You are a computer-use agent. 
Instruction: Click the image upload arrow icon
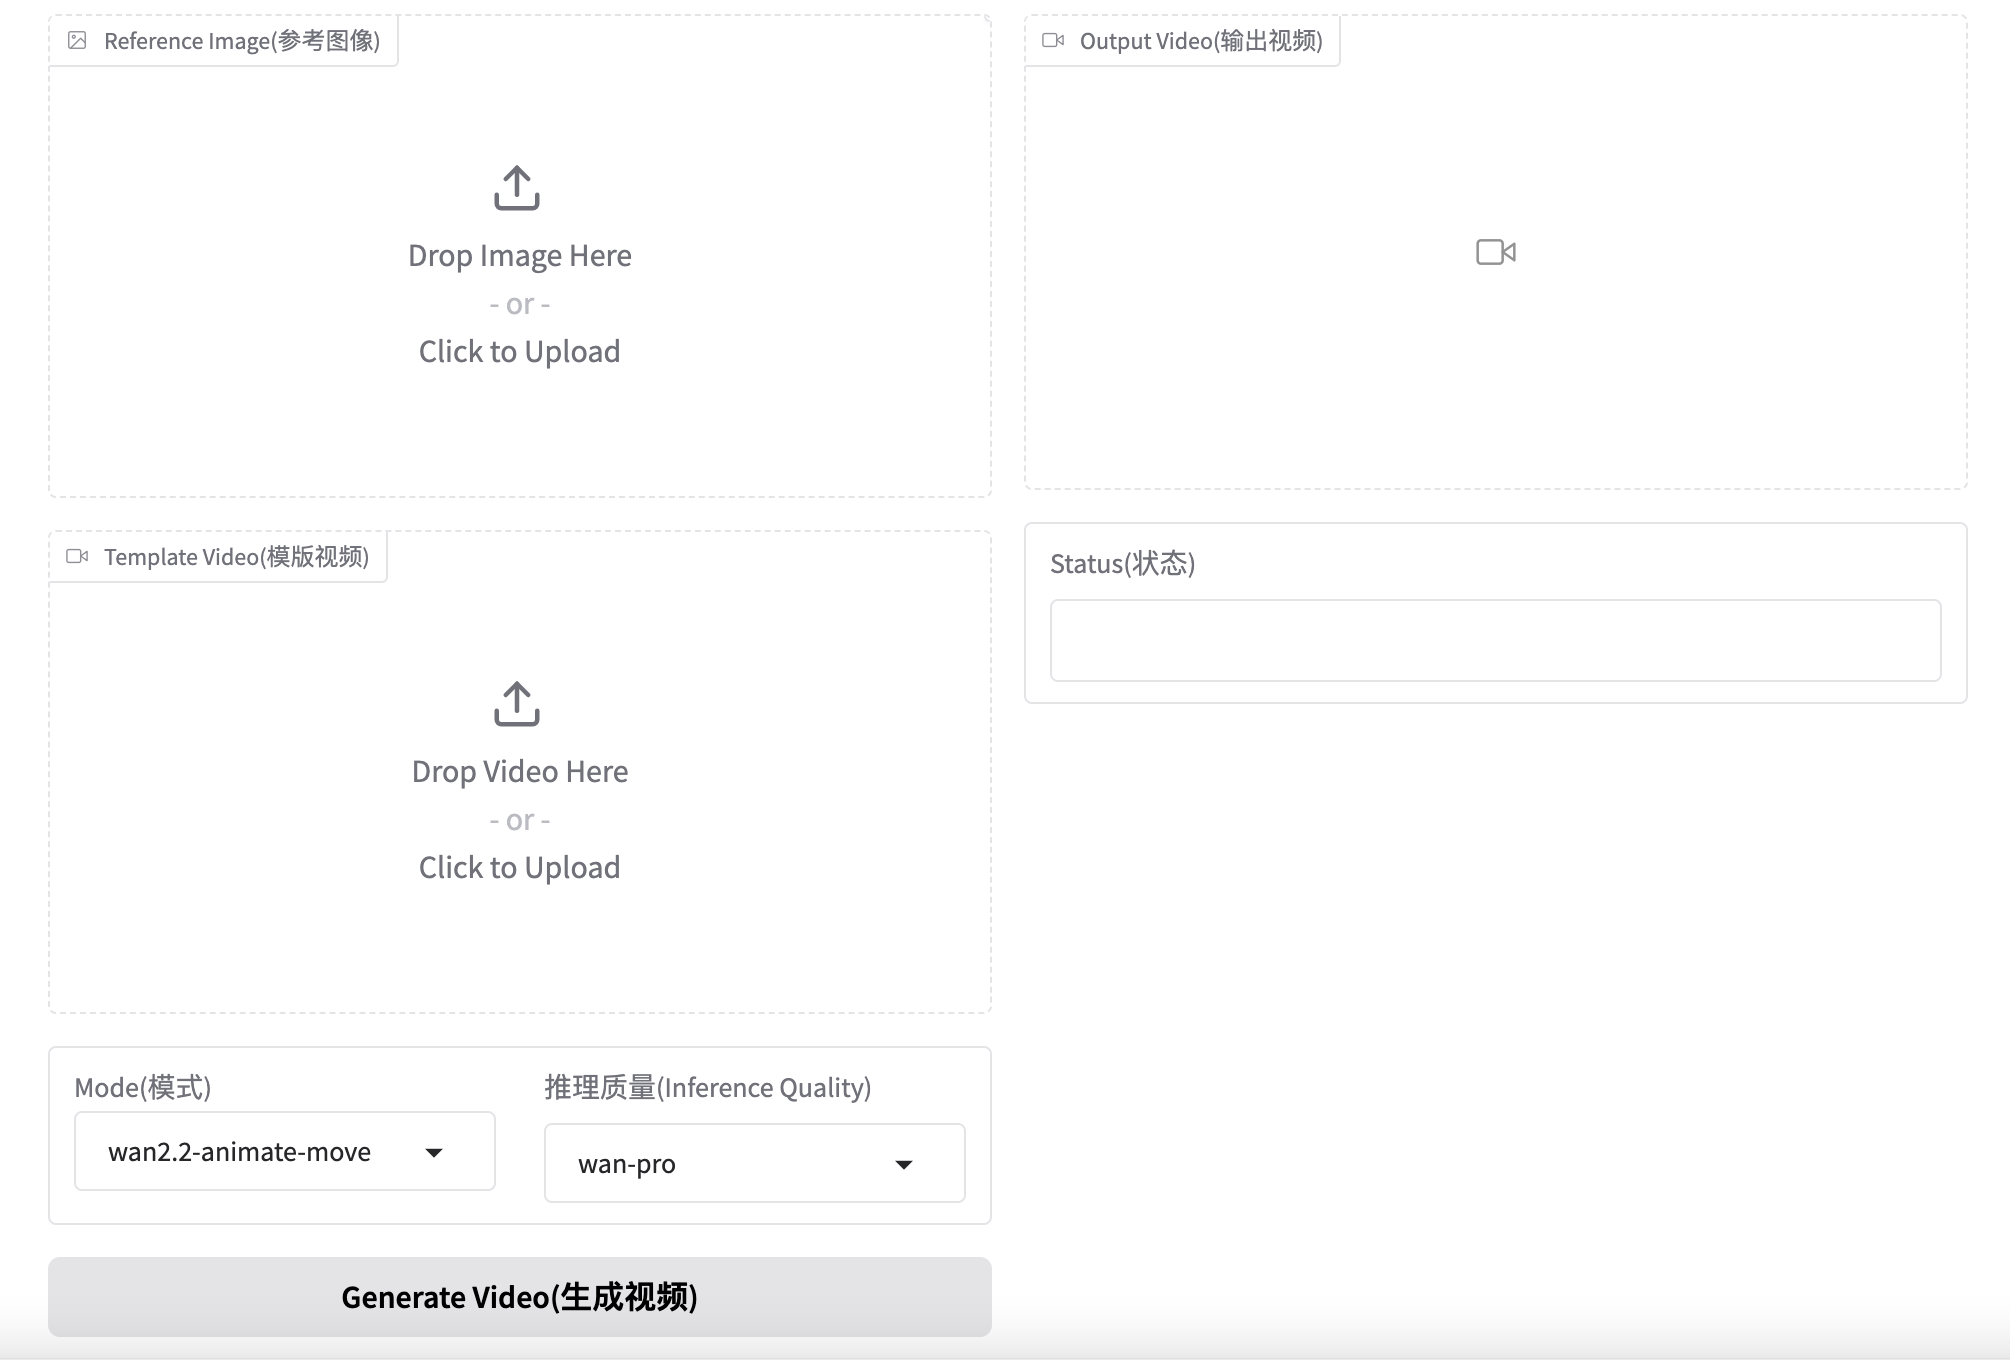pyautogui.click(x=517, y=188)
